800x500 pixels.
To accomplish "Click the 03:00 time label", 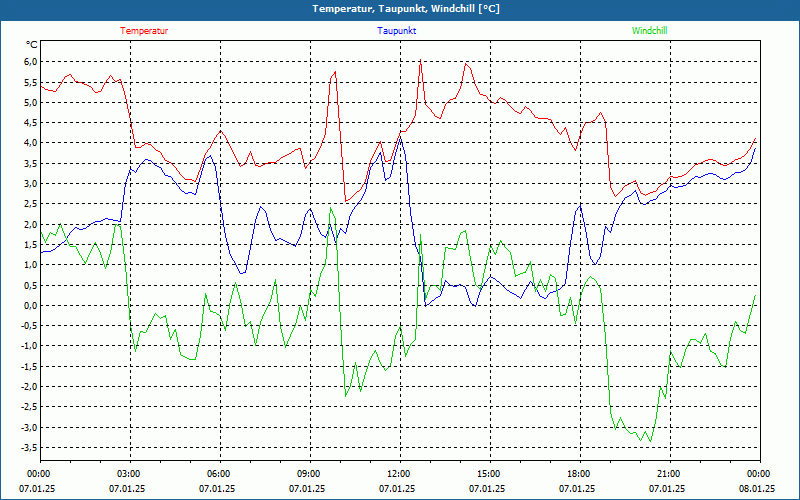I will (x=130, y=474).
